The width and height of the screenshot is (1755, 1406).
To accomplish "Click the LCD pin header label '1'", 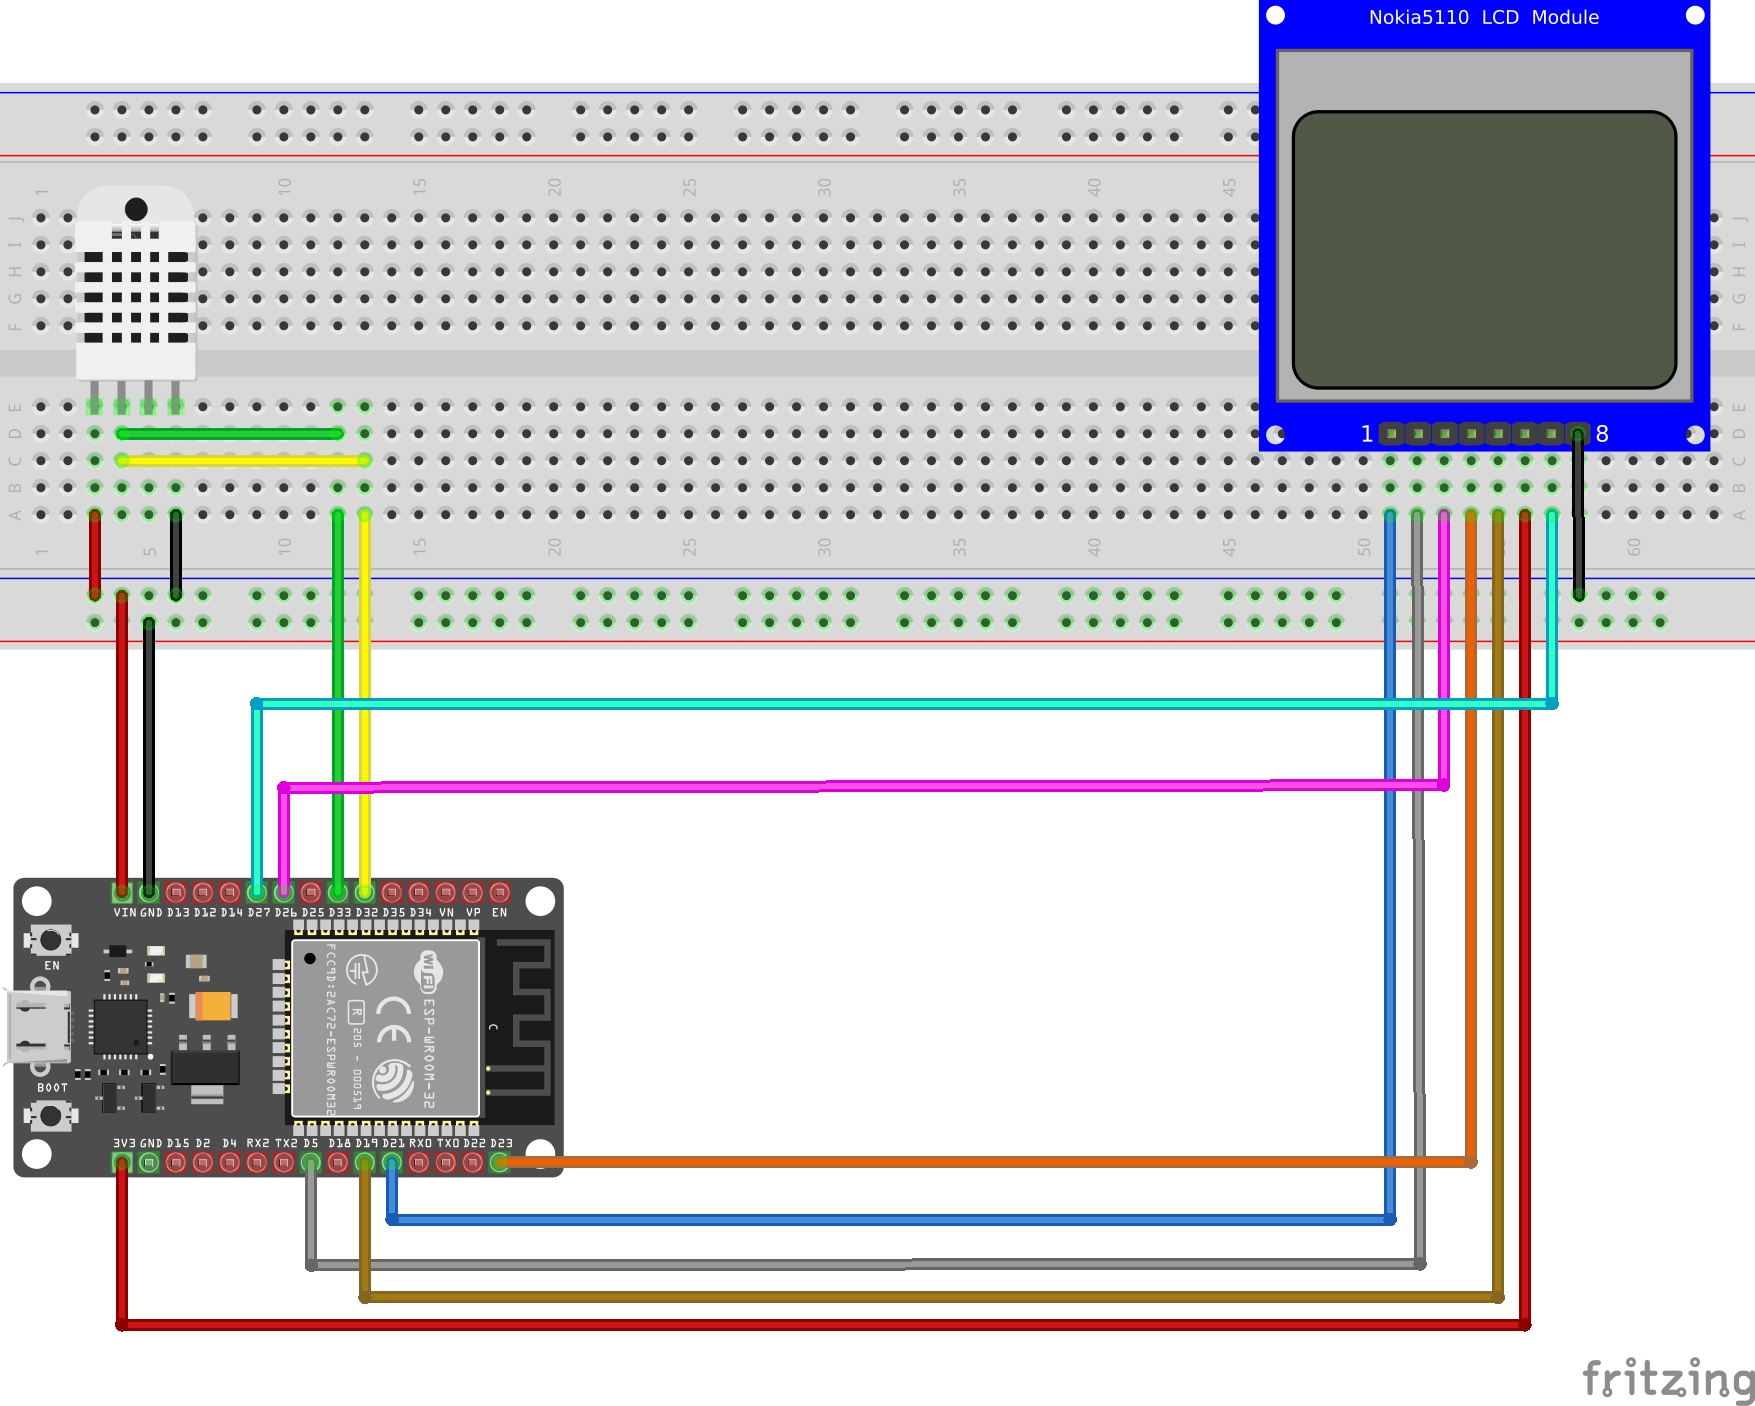I will [1366, 434].
